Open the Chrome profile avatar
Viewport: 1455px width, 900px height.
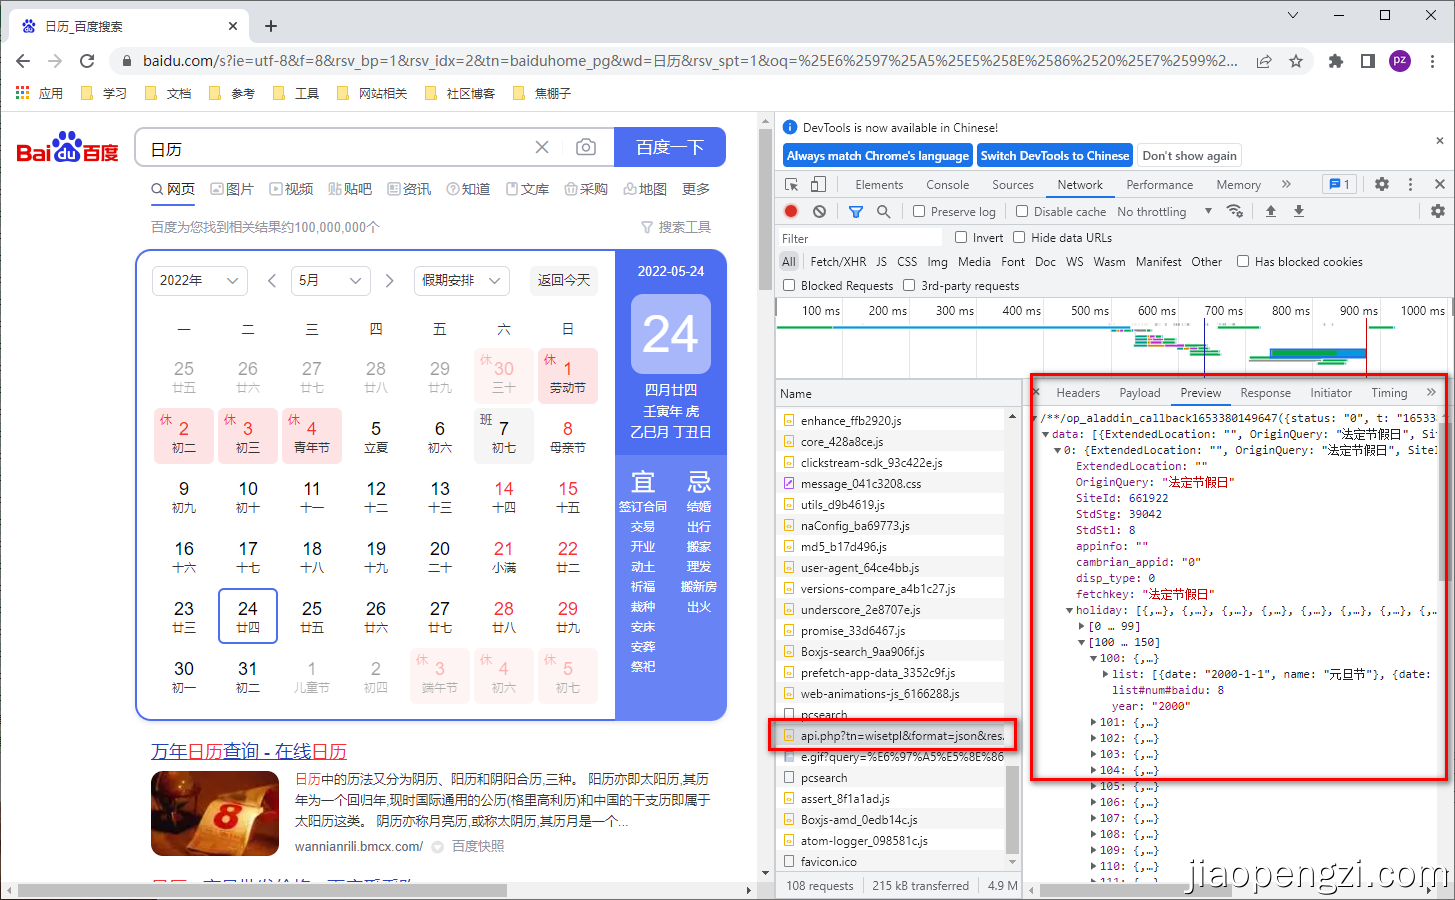pyautogui.click(x=1400, y=60)
